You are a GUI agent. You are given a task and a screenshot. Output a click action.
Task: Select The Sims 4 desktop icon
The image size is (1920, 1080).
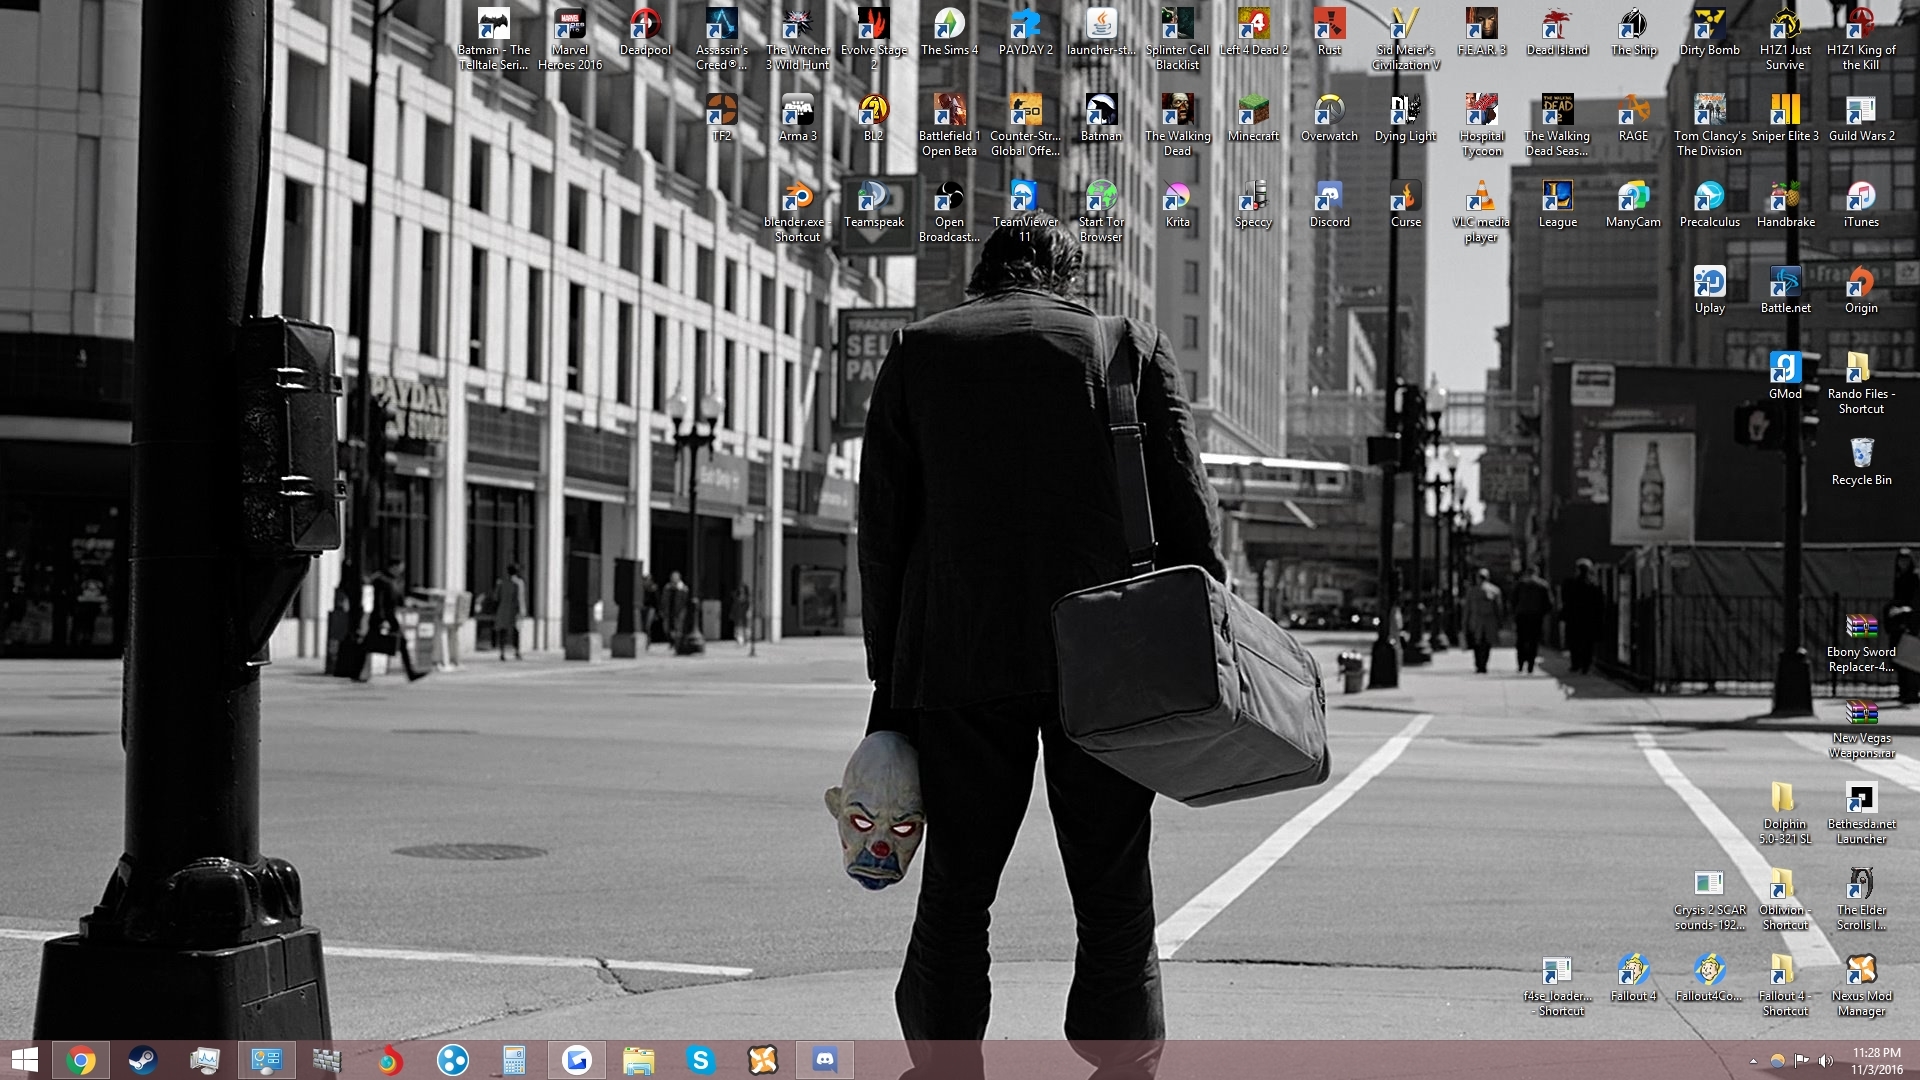[x=949, y=33]
